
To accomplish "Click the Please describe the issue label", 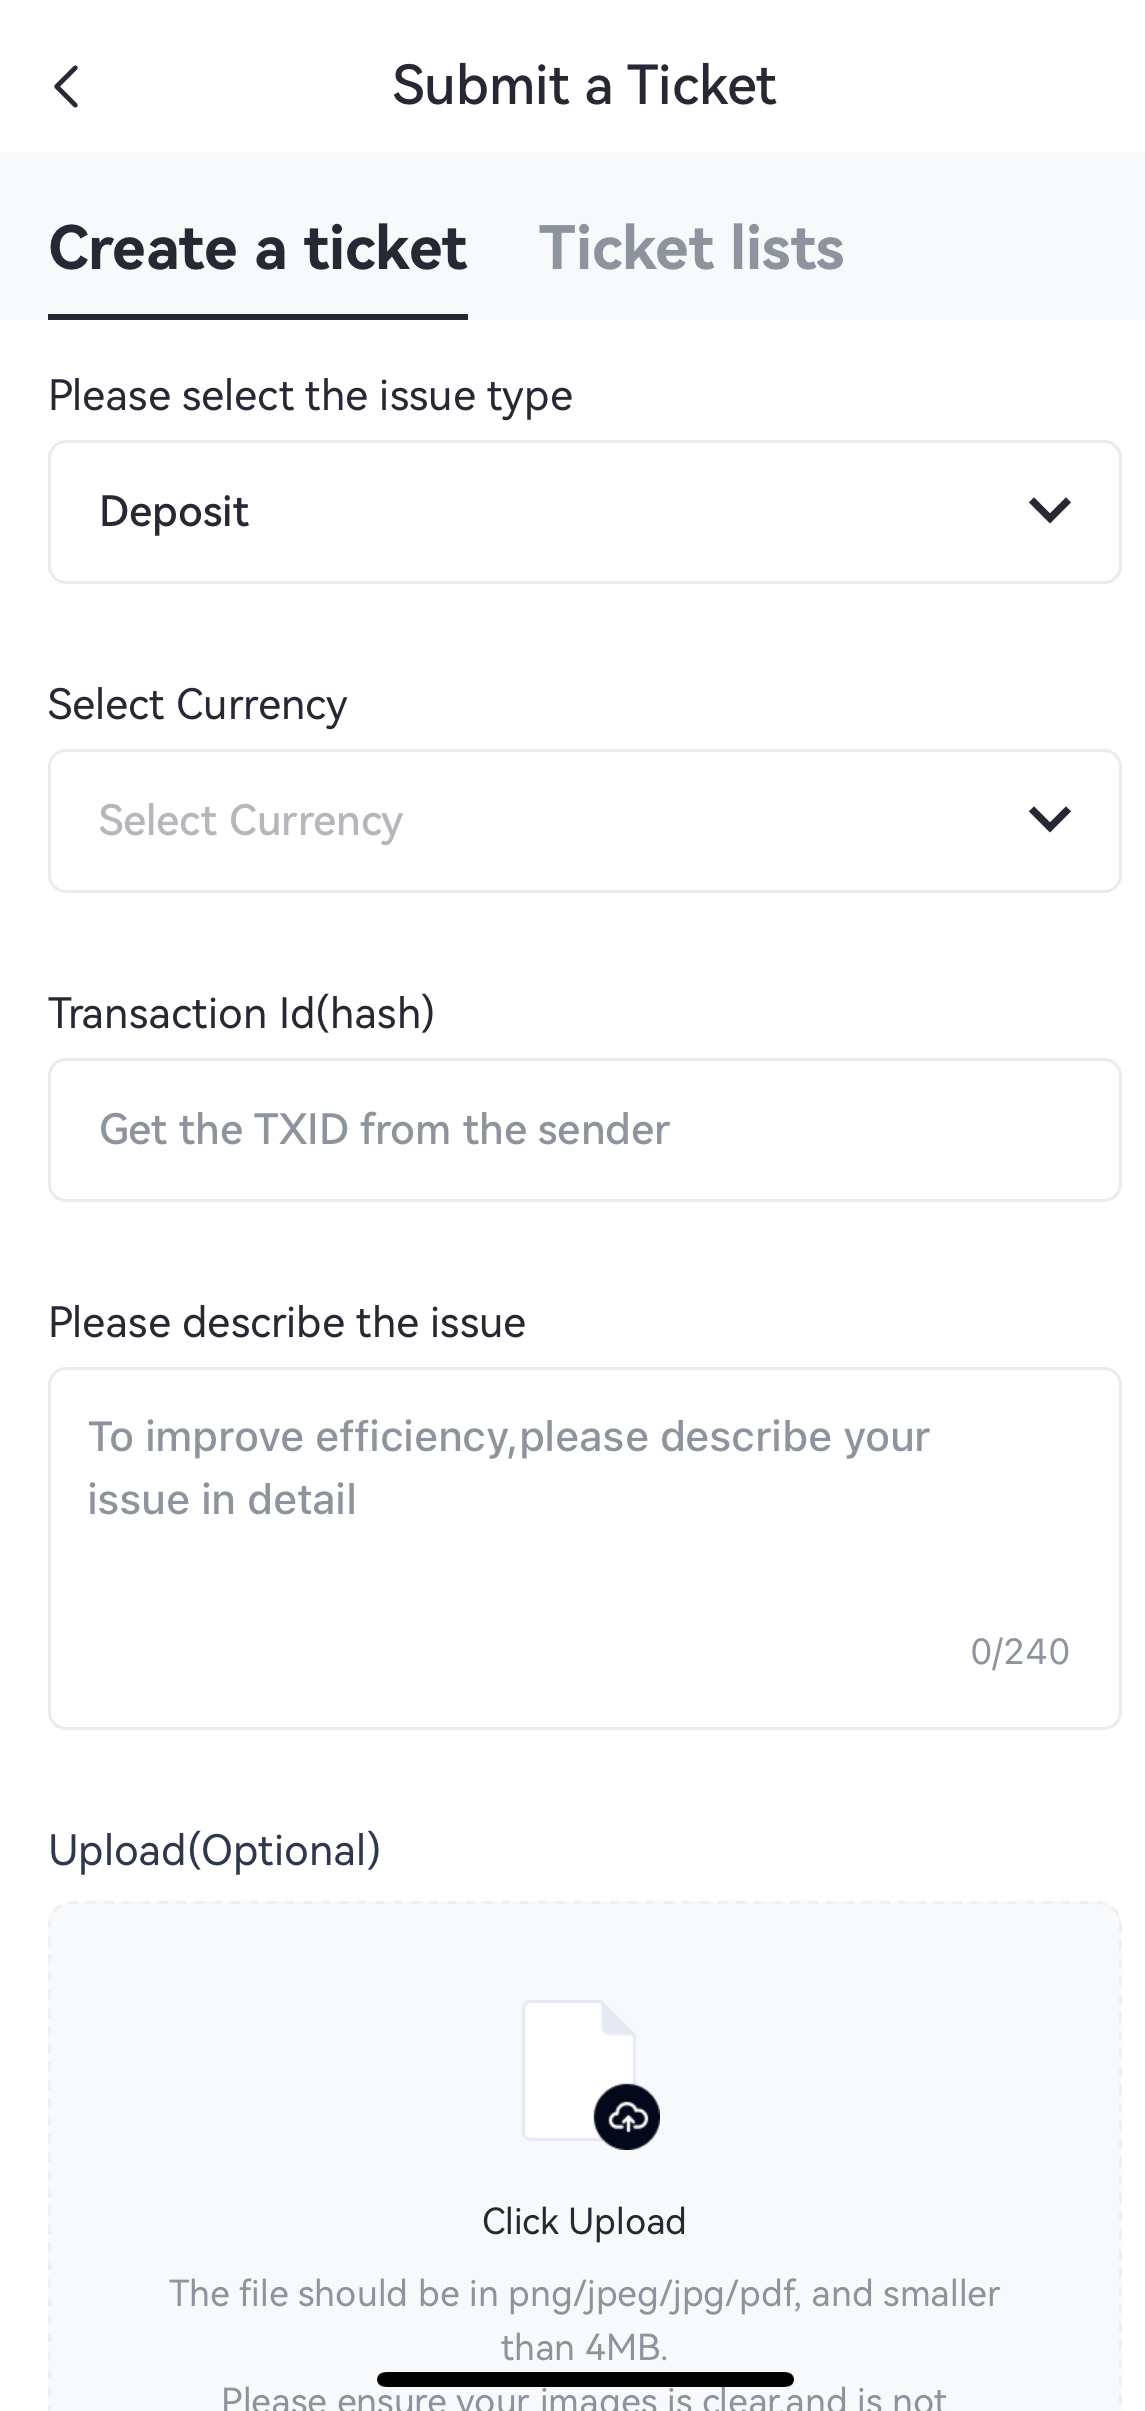I will [287, 1322].
